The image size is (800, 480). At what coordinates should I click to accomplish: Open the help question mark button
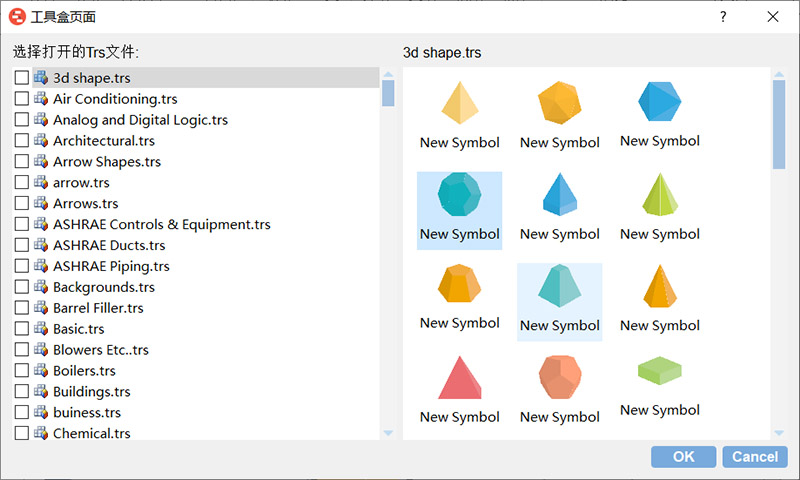[723, 17]
